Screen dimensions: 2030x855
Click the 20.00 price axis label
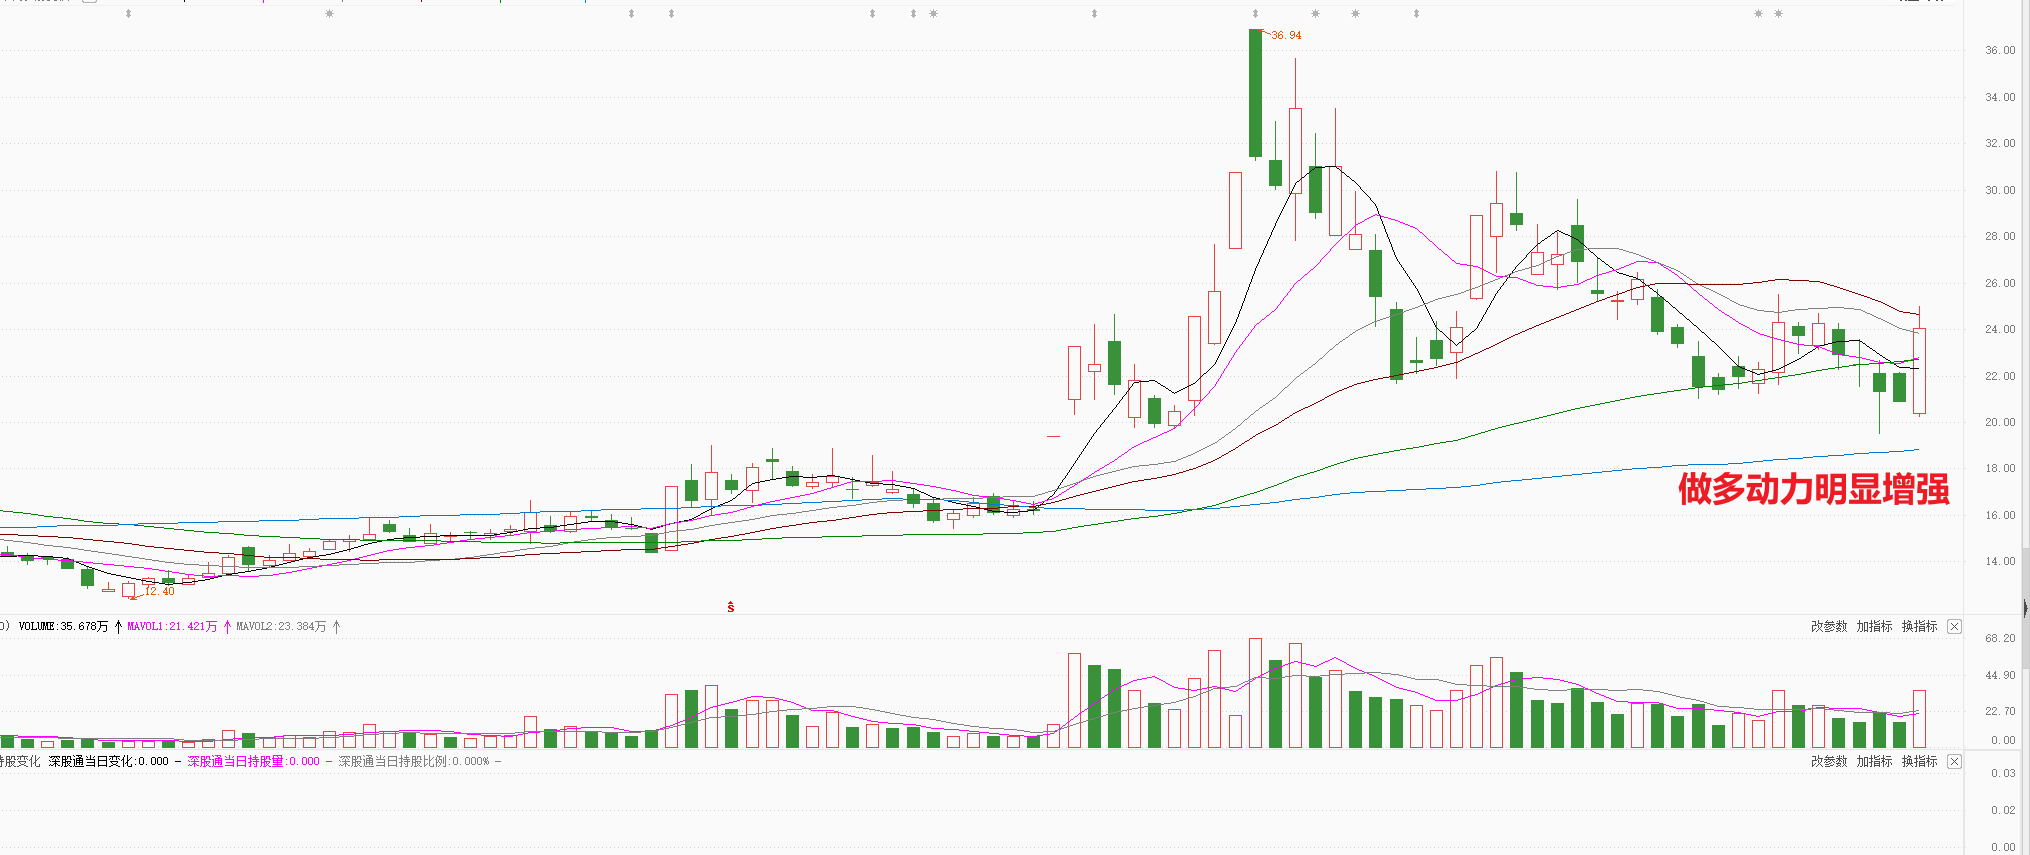(2000, 422)
